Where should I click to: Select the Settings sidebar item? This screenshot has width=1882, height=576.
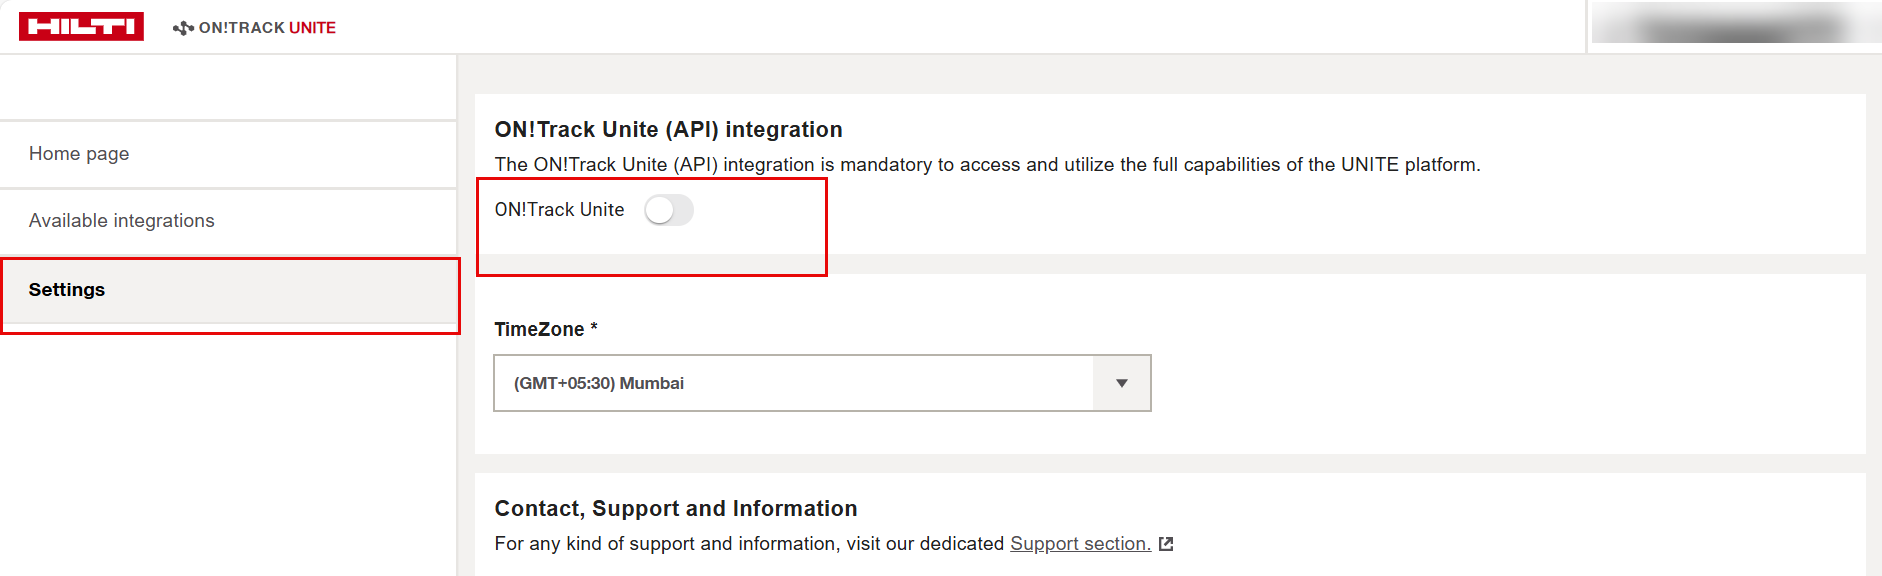(67, 290)
